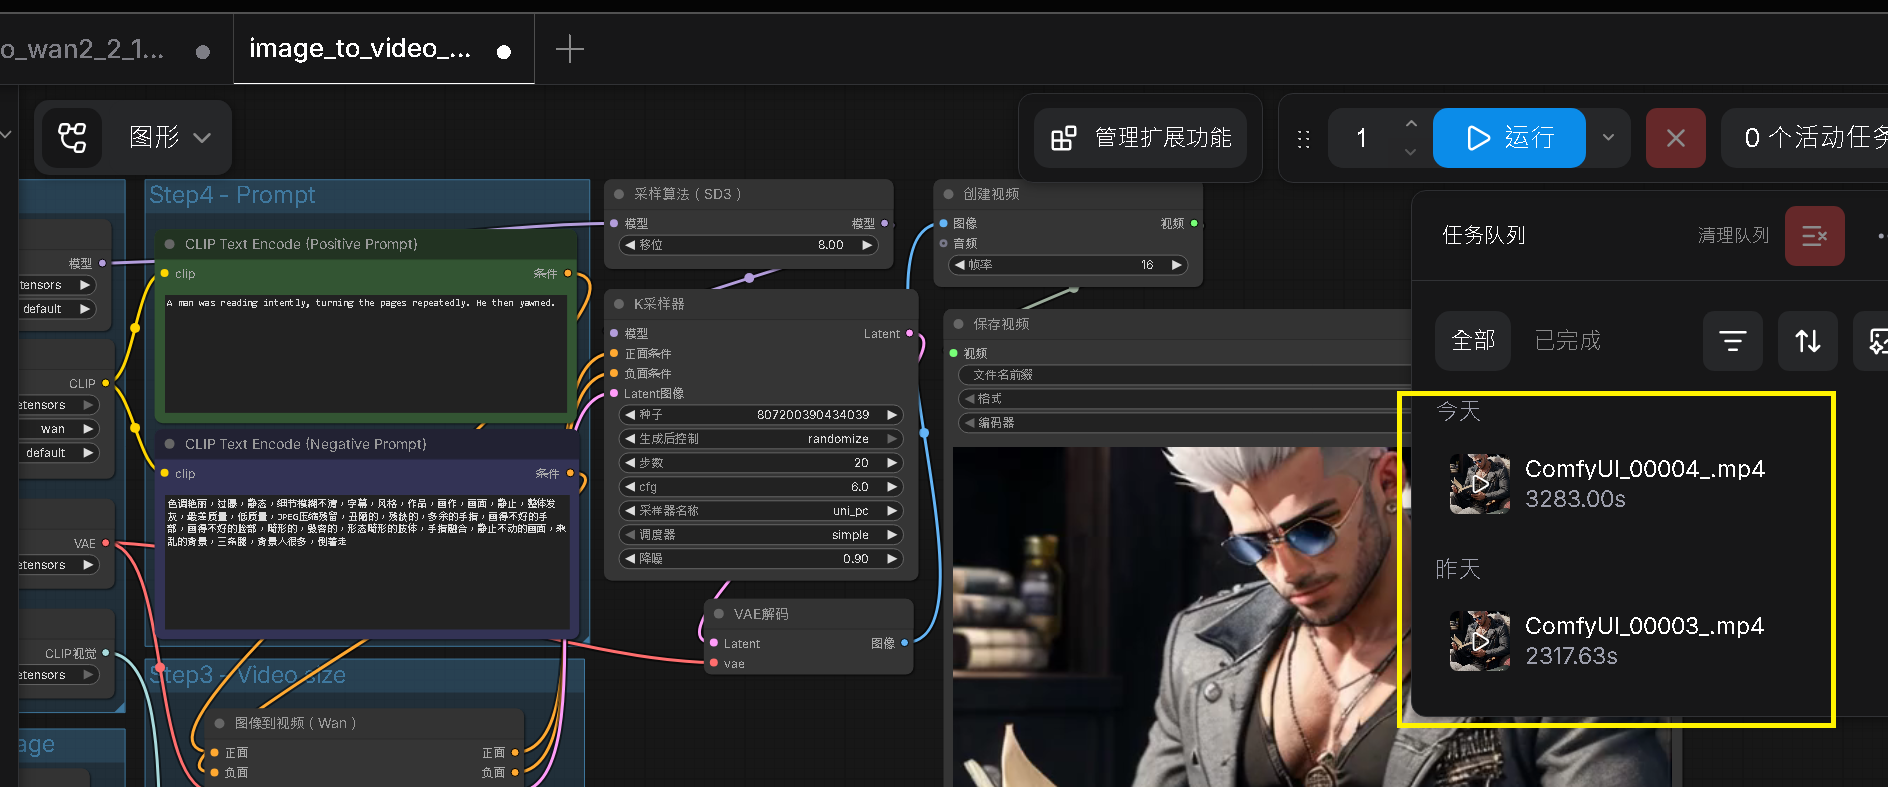Open the wan type dropdown on left node
The image size is (1888, 787).
pyautogui.click(x=58, y=429)
